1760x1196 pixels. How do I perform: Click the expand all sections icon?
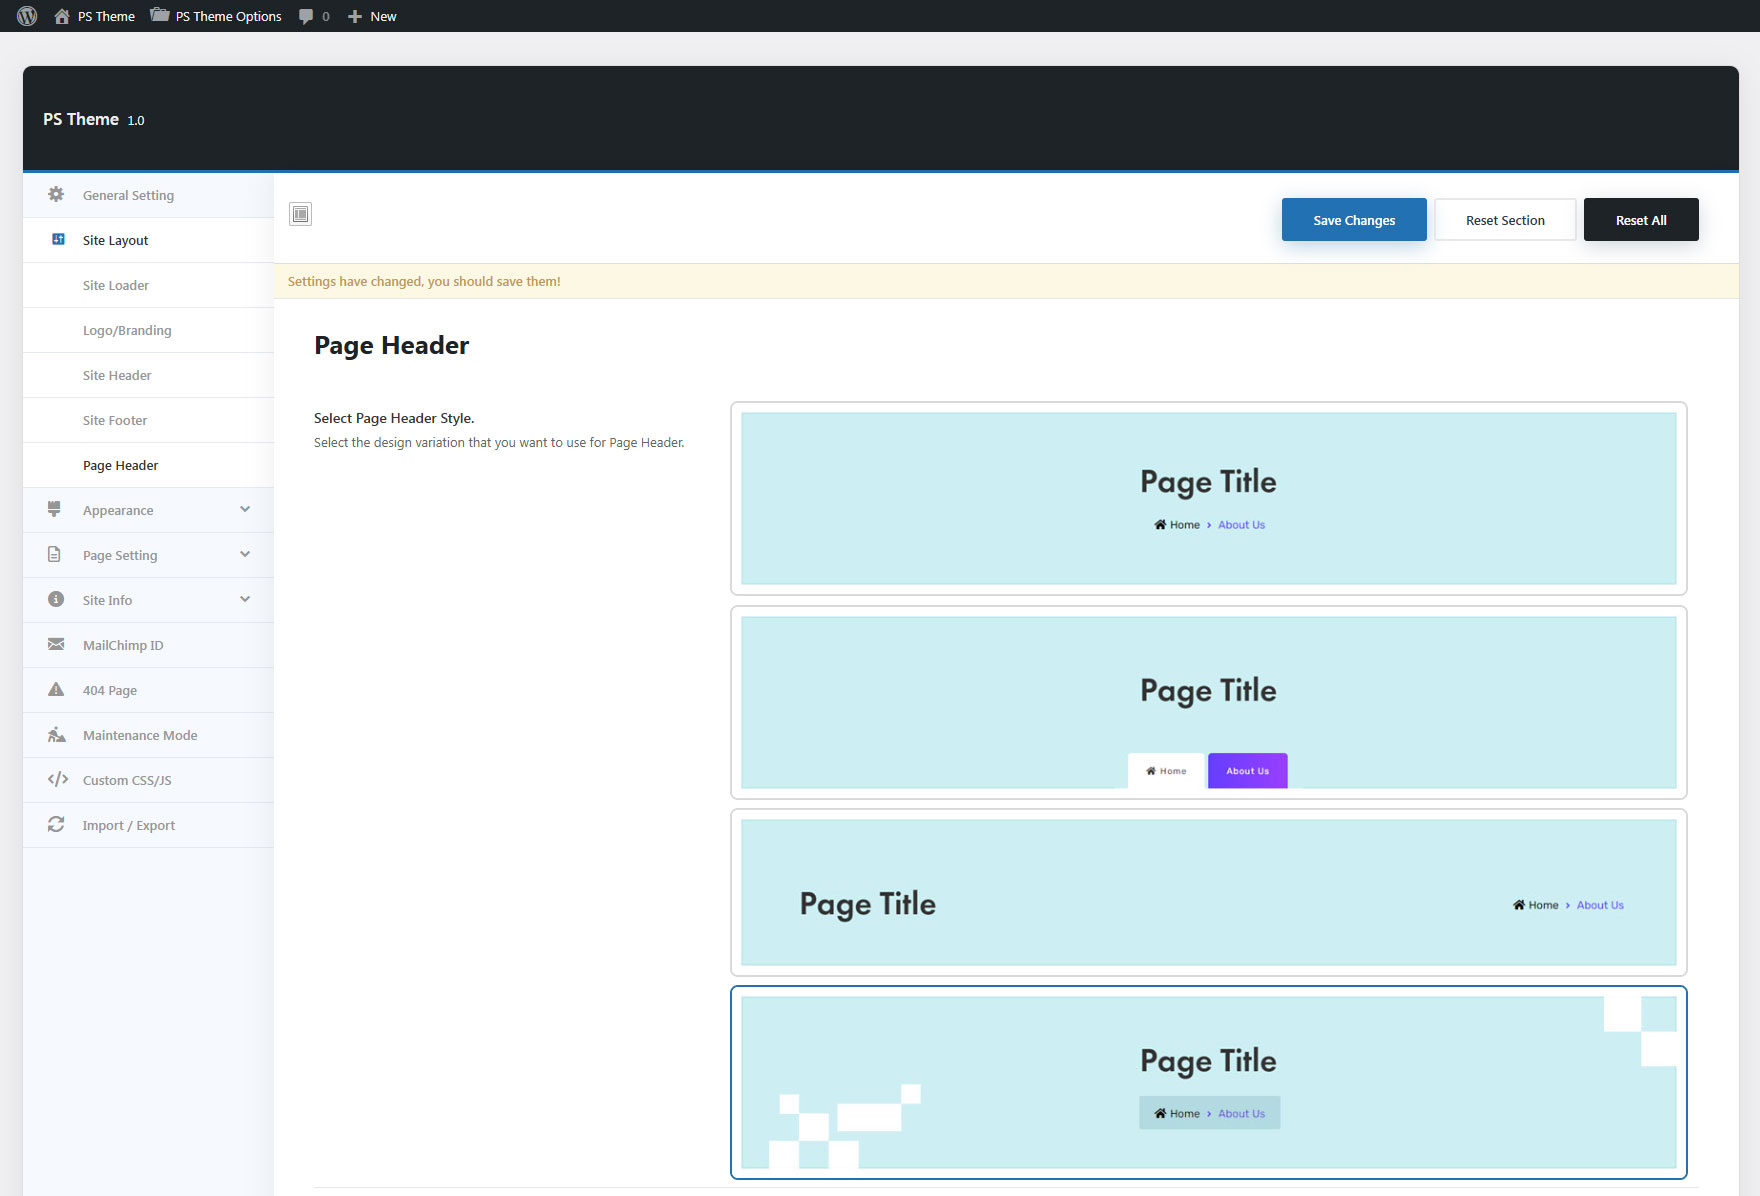[300, 214]
